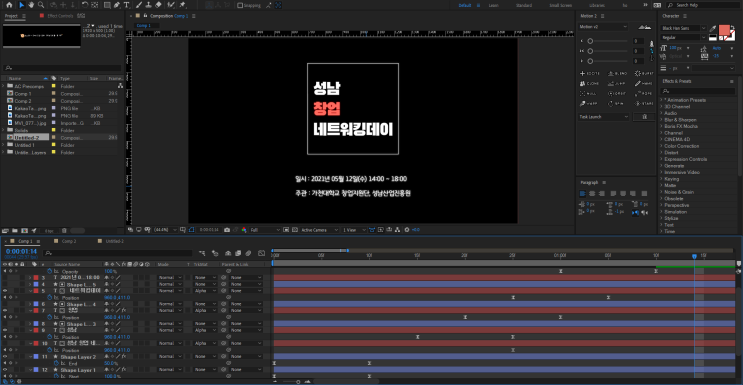Viewport: 743px width, 385px height.
Task: Toggle the Snapping checkbox
Action: [x=240, y=6]
